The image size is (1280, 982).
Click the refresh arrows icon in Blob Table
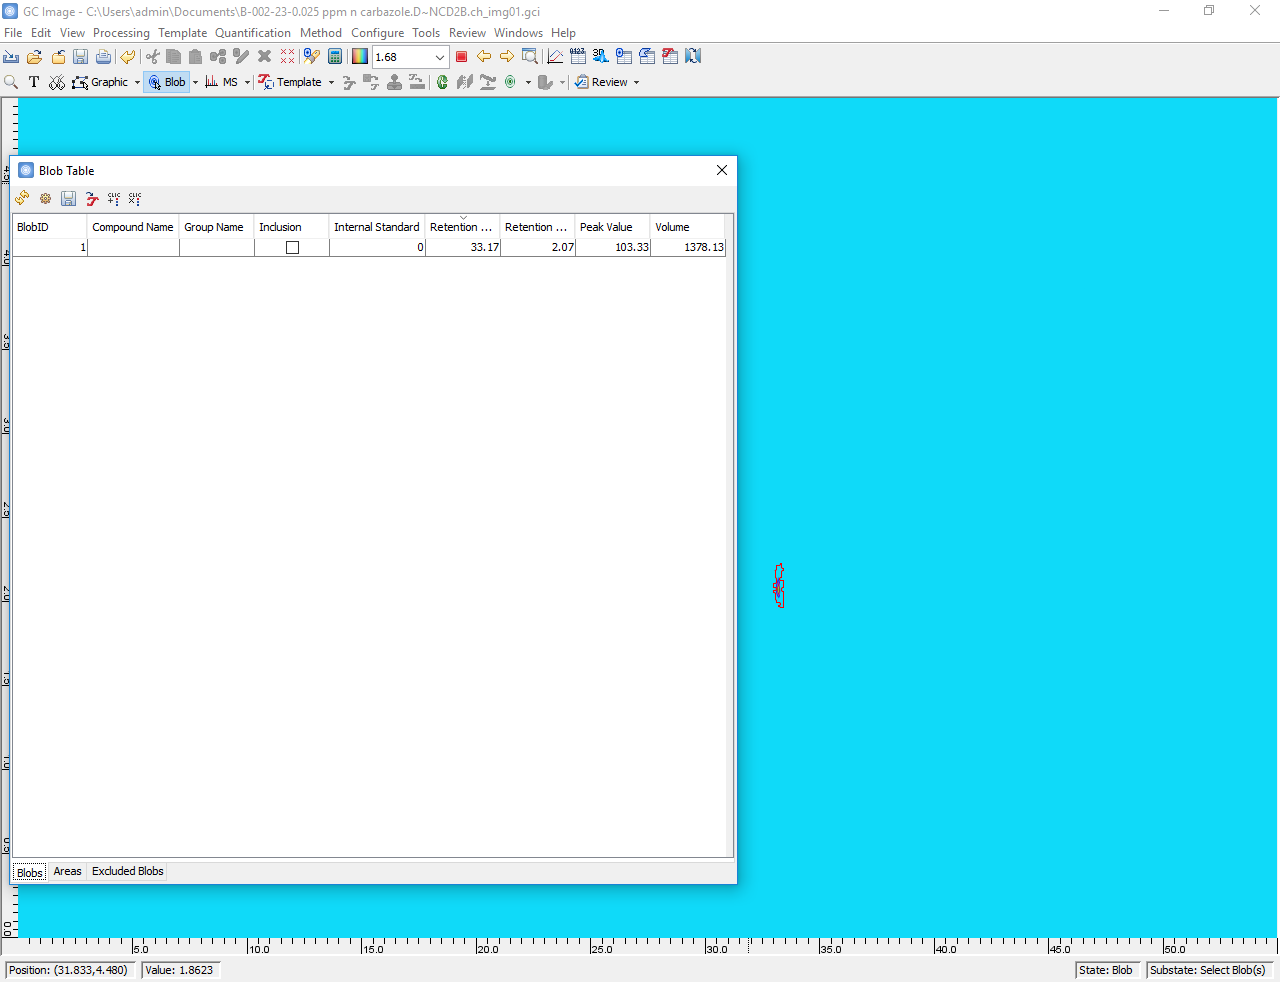click(22, 199)
